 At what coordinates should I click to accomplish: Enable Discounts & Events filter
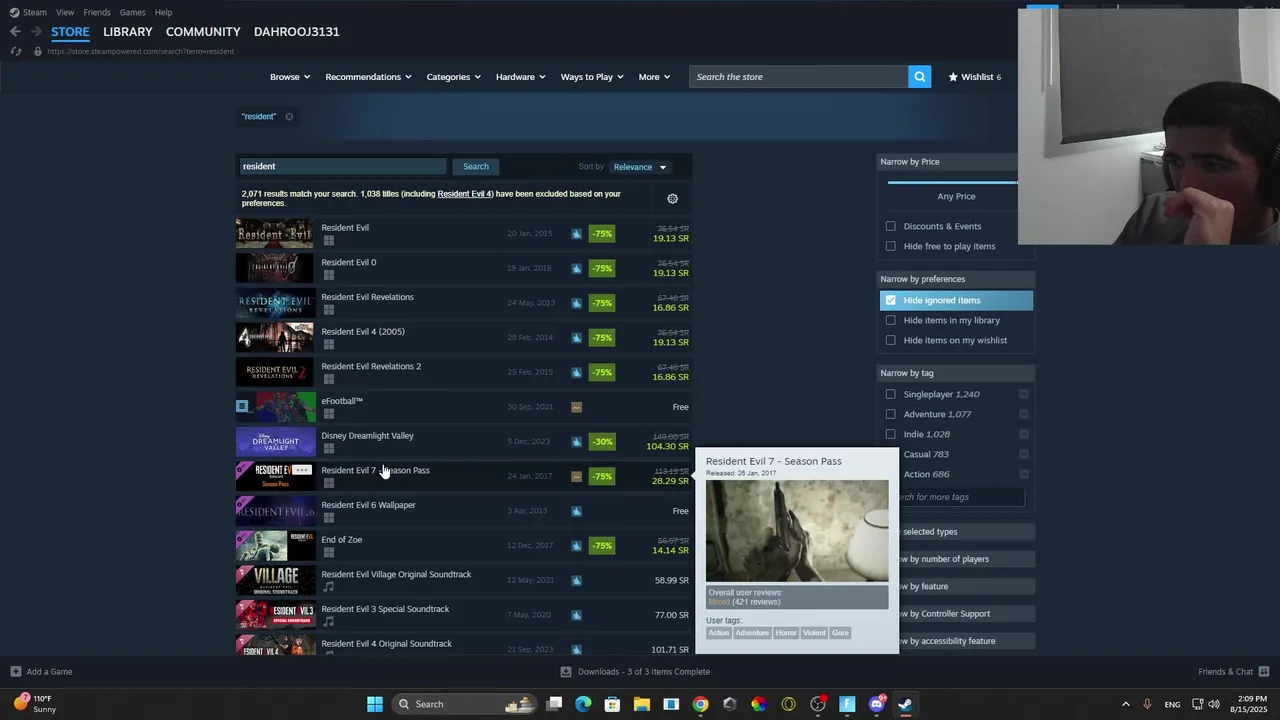tap(891, 226)
